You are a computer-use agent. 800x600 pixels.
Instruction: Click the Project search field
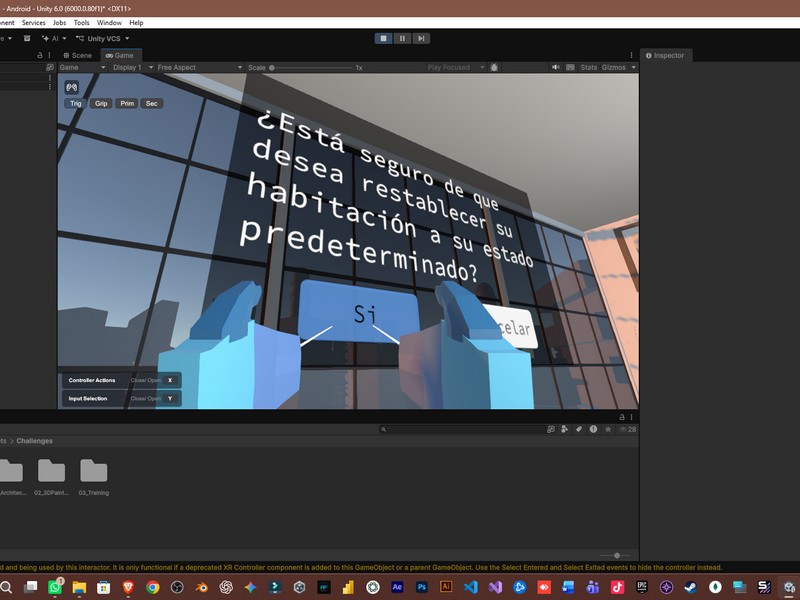click(x=462, y=429)
